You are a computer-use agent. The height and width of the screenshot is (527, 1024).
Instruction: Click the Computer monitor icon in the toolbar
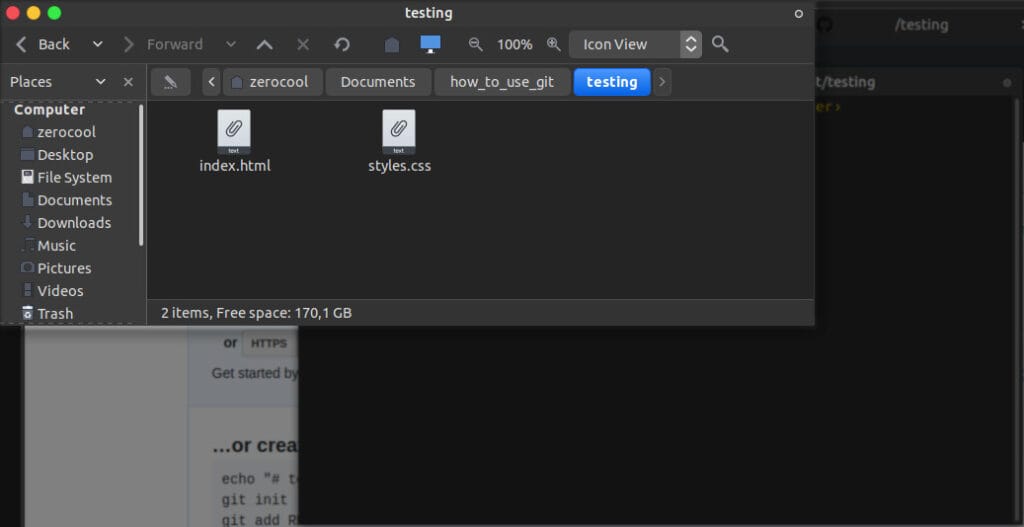tap(430, 44)
